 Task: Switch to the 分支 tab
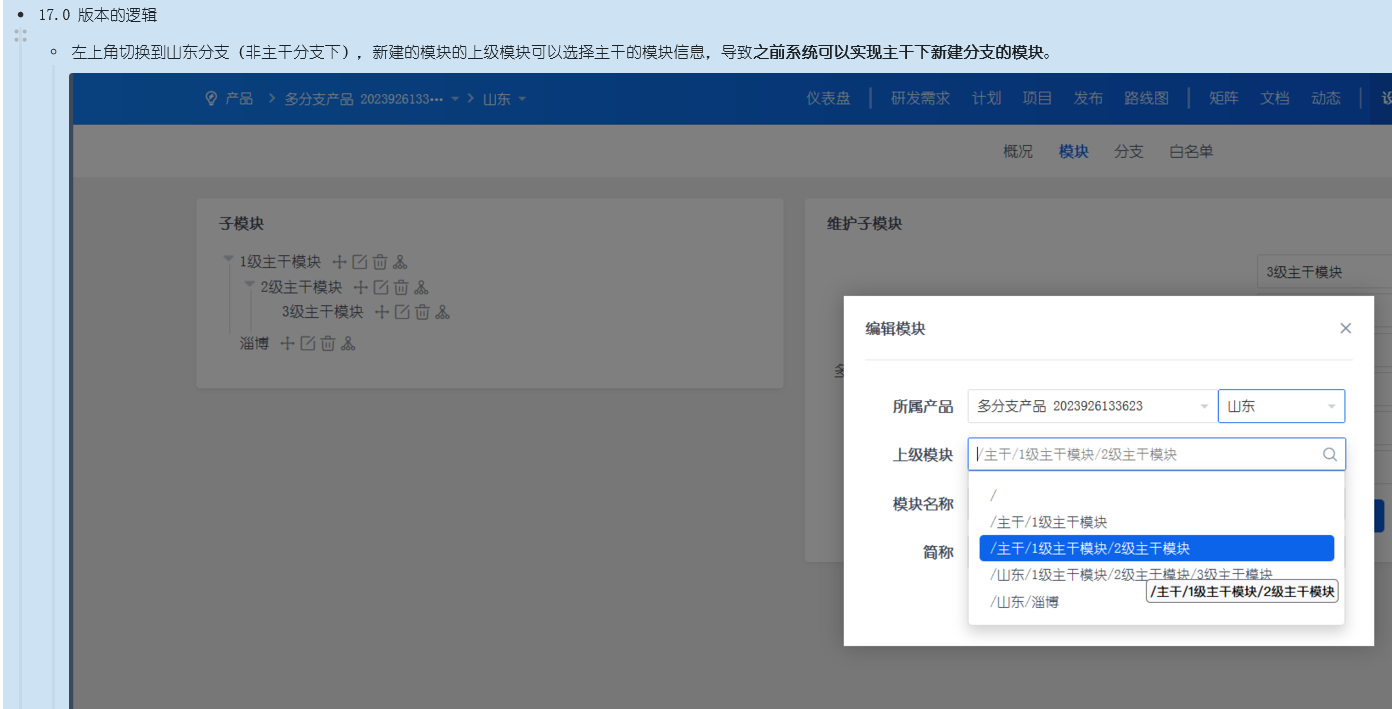[x=1128, y=152]
